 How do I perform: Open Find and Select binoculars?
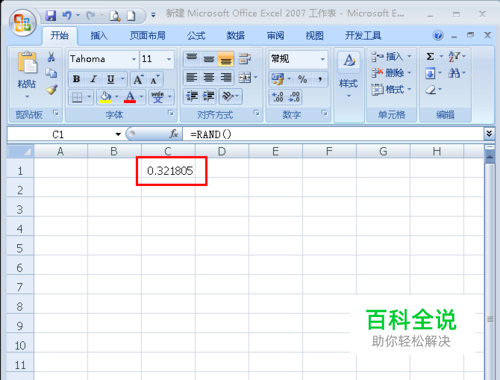(454, 73)
